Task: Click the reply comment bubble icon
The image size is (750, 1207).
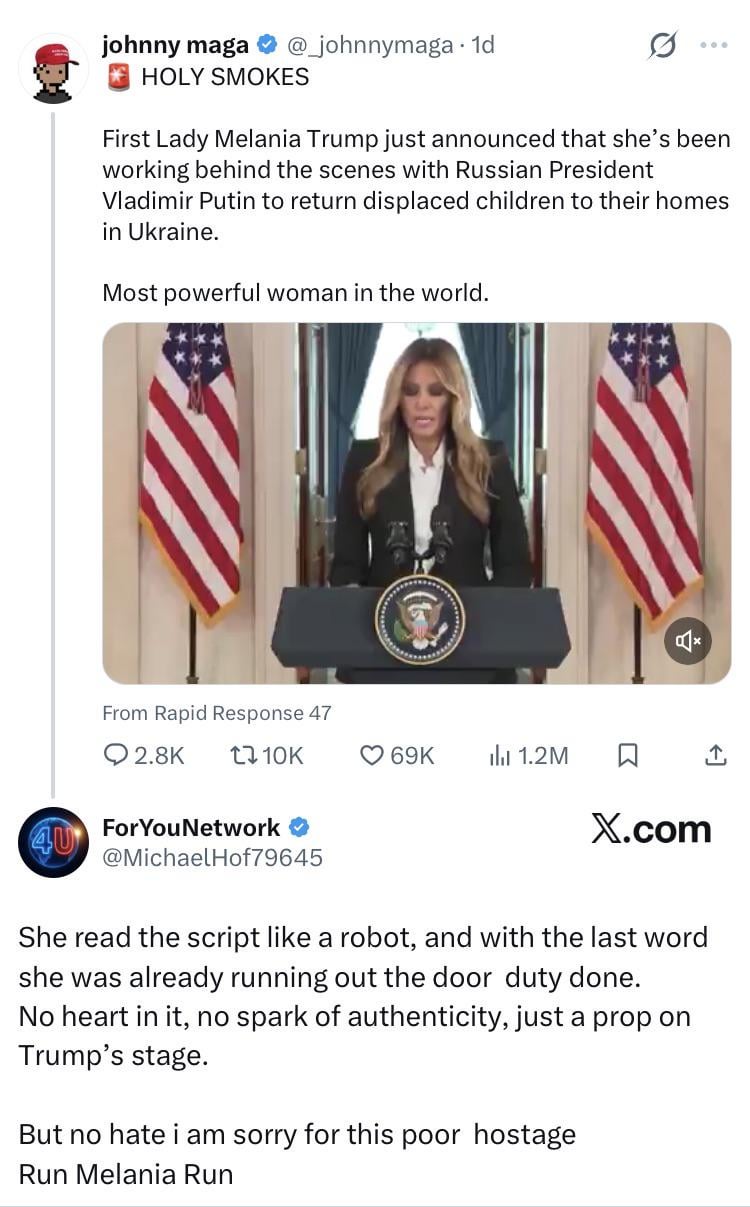Action: point(117,756)
